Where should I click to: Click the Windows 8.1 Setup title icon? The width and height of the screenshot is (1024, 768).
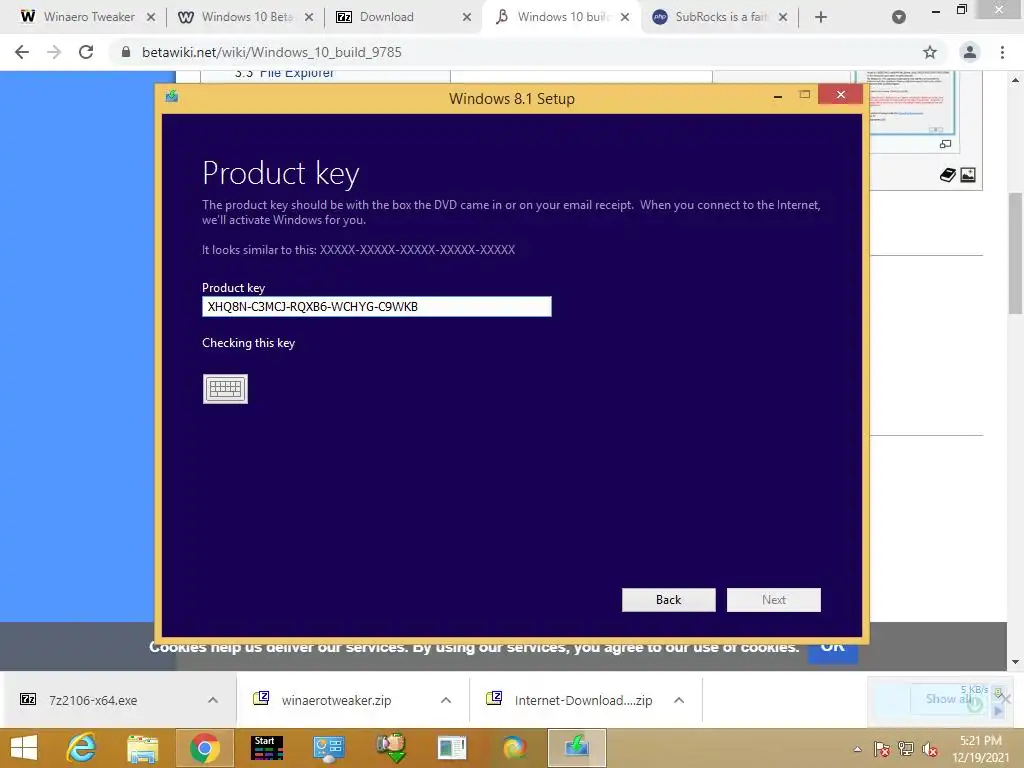(x=172, y=97)
